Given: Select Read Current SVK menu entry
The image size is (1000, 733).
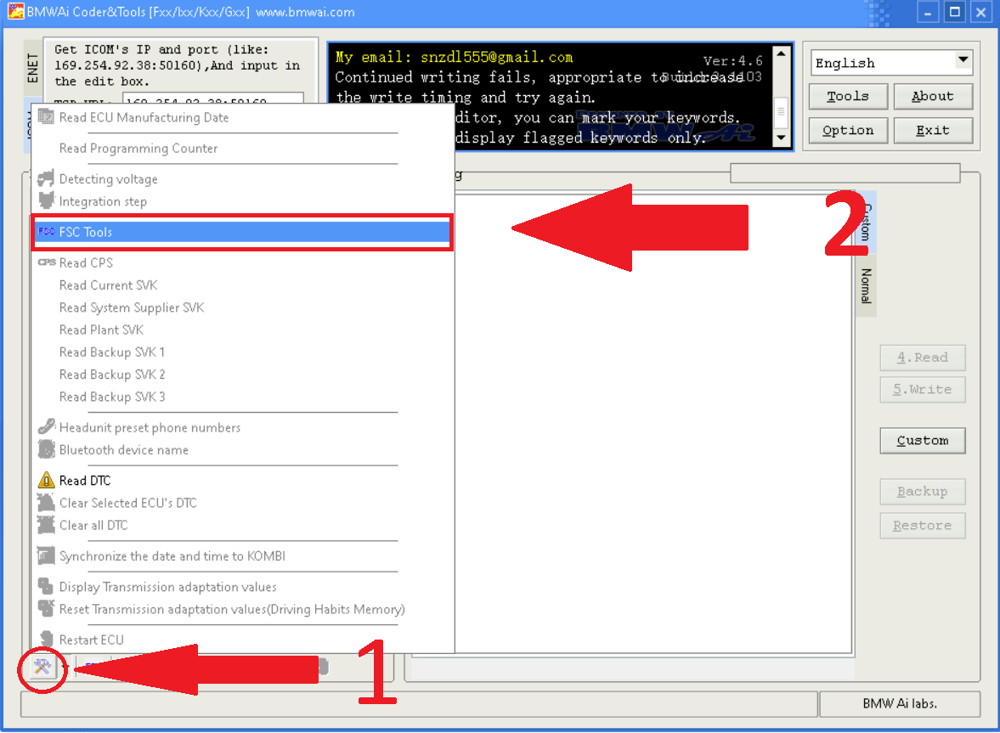Looking at the screenshot, I should point(108,285).
